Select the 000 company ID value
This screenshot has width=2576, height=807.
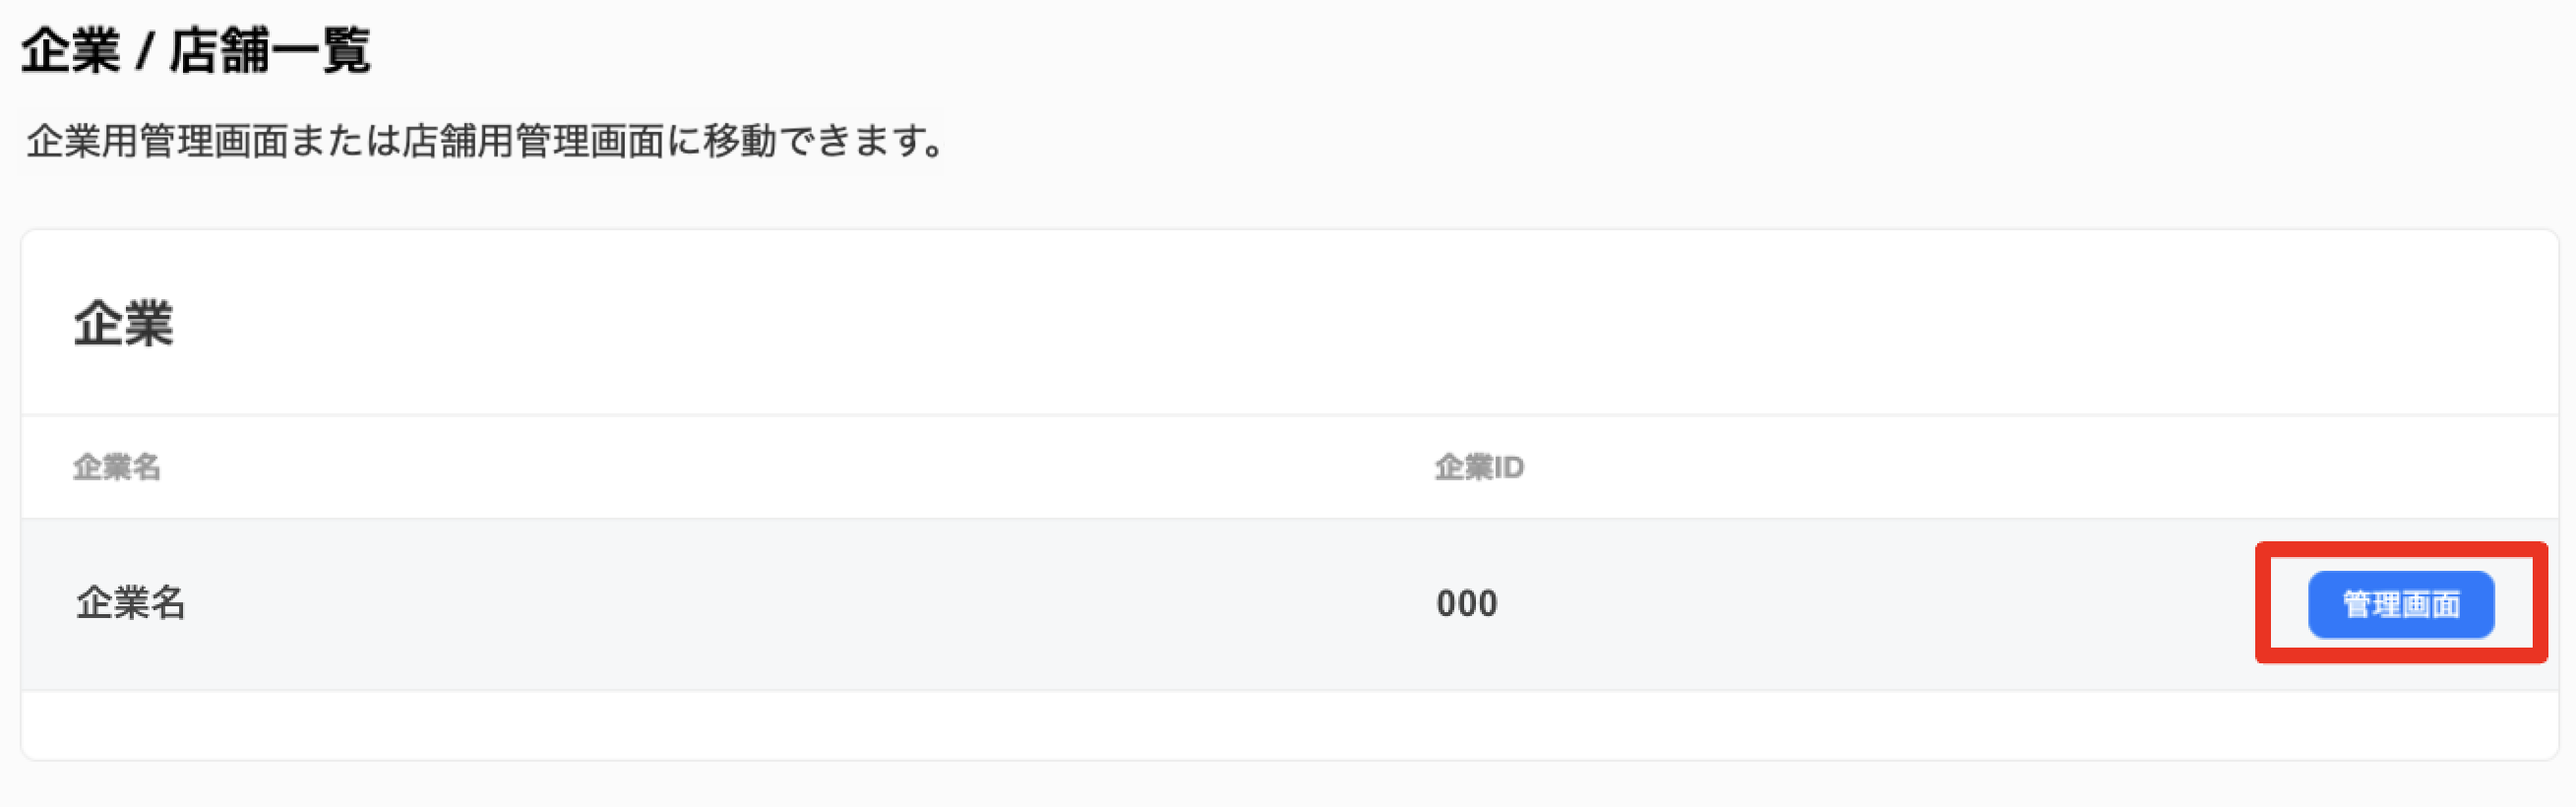point(1467,604)
